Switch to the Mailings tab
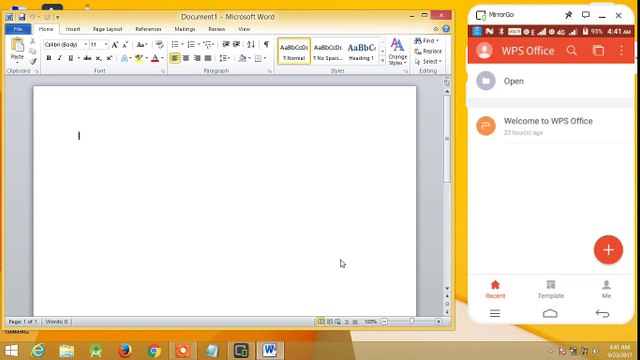 [x=185, y=29]
